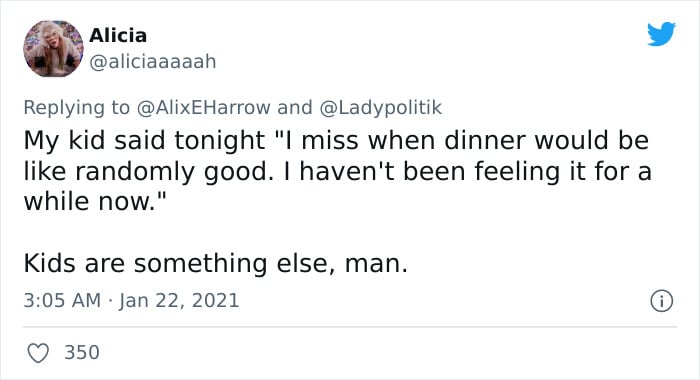Open the info circle icon
700x380 pixels.
pyautogui.click(x=661, y=301)
